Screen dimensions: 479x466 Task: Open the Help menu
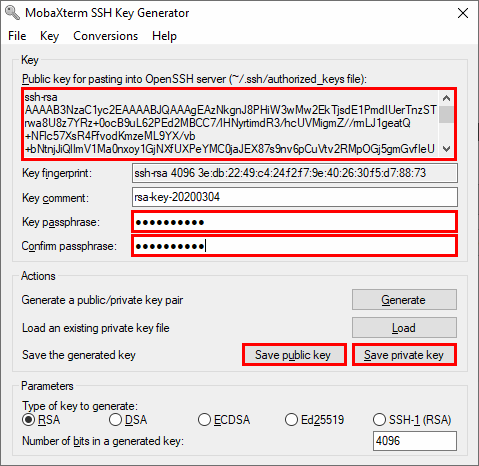[x=164, y=36]
